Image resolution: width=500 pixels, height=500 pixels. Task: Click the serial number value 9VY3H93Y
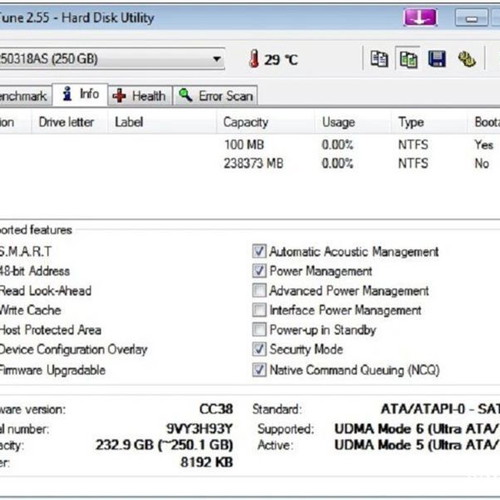(199, 429)
